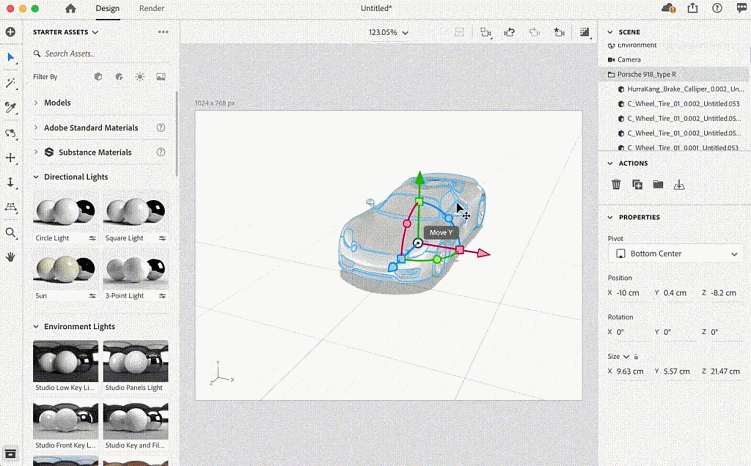
Task: Open Adobe Standard Materials help icon
Action: coord(161,128)
